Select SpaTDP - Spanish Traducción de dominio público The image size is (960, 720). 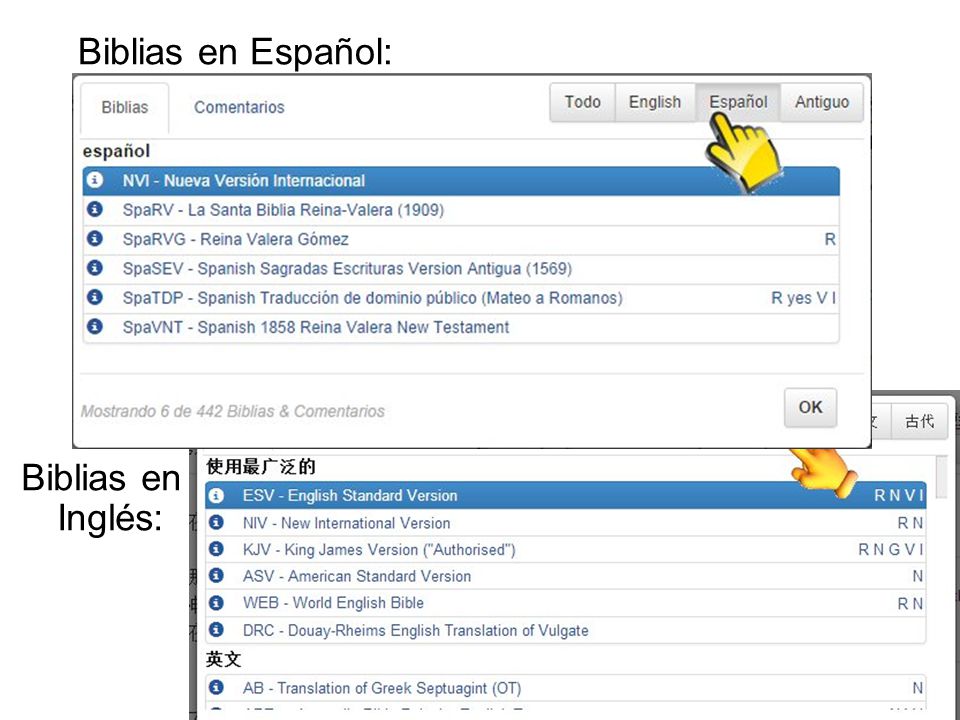461,298
